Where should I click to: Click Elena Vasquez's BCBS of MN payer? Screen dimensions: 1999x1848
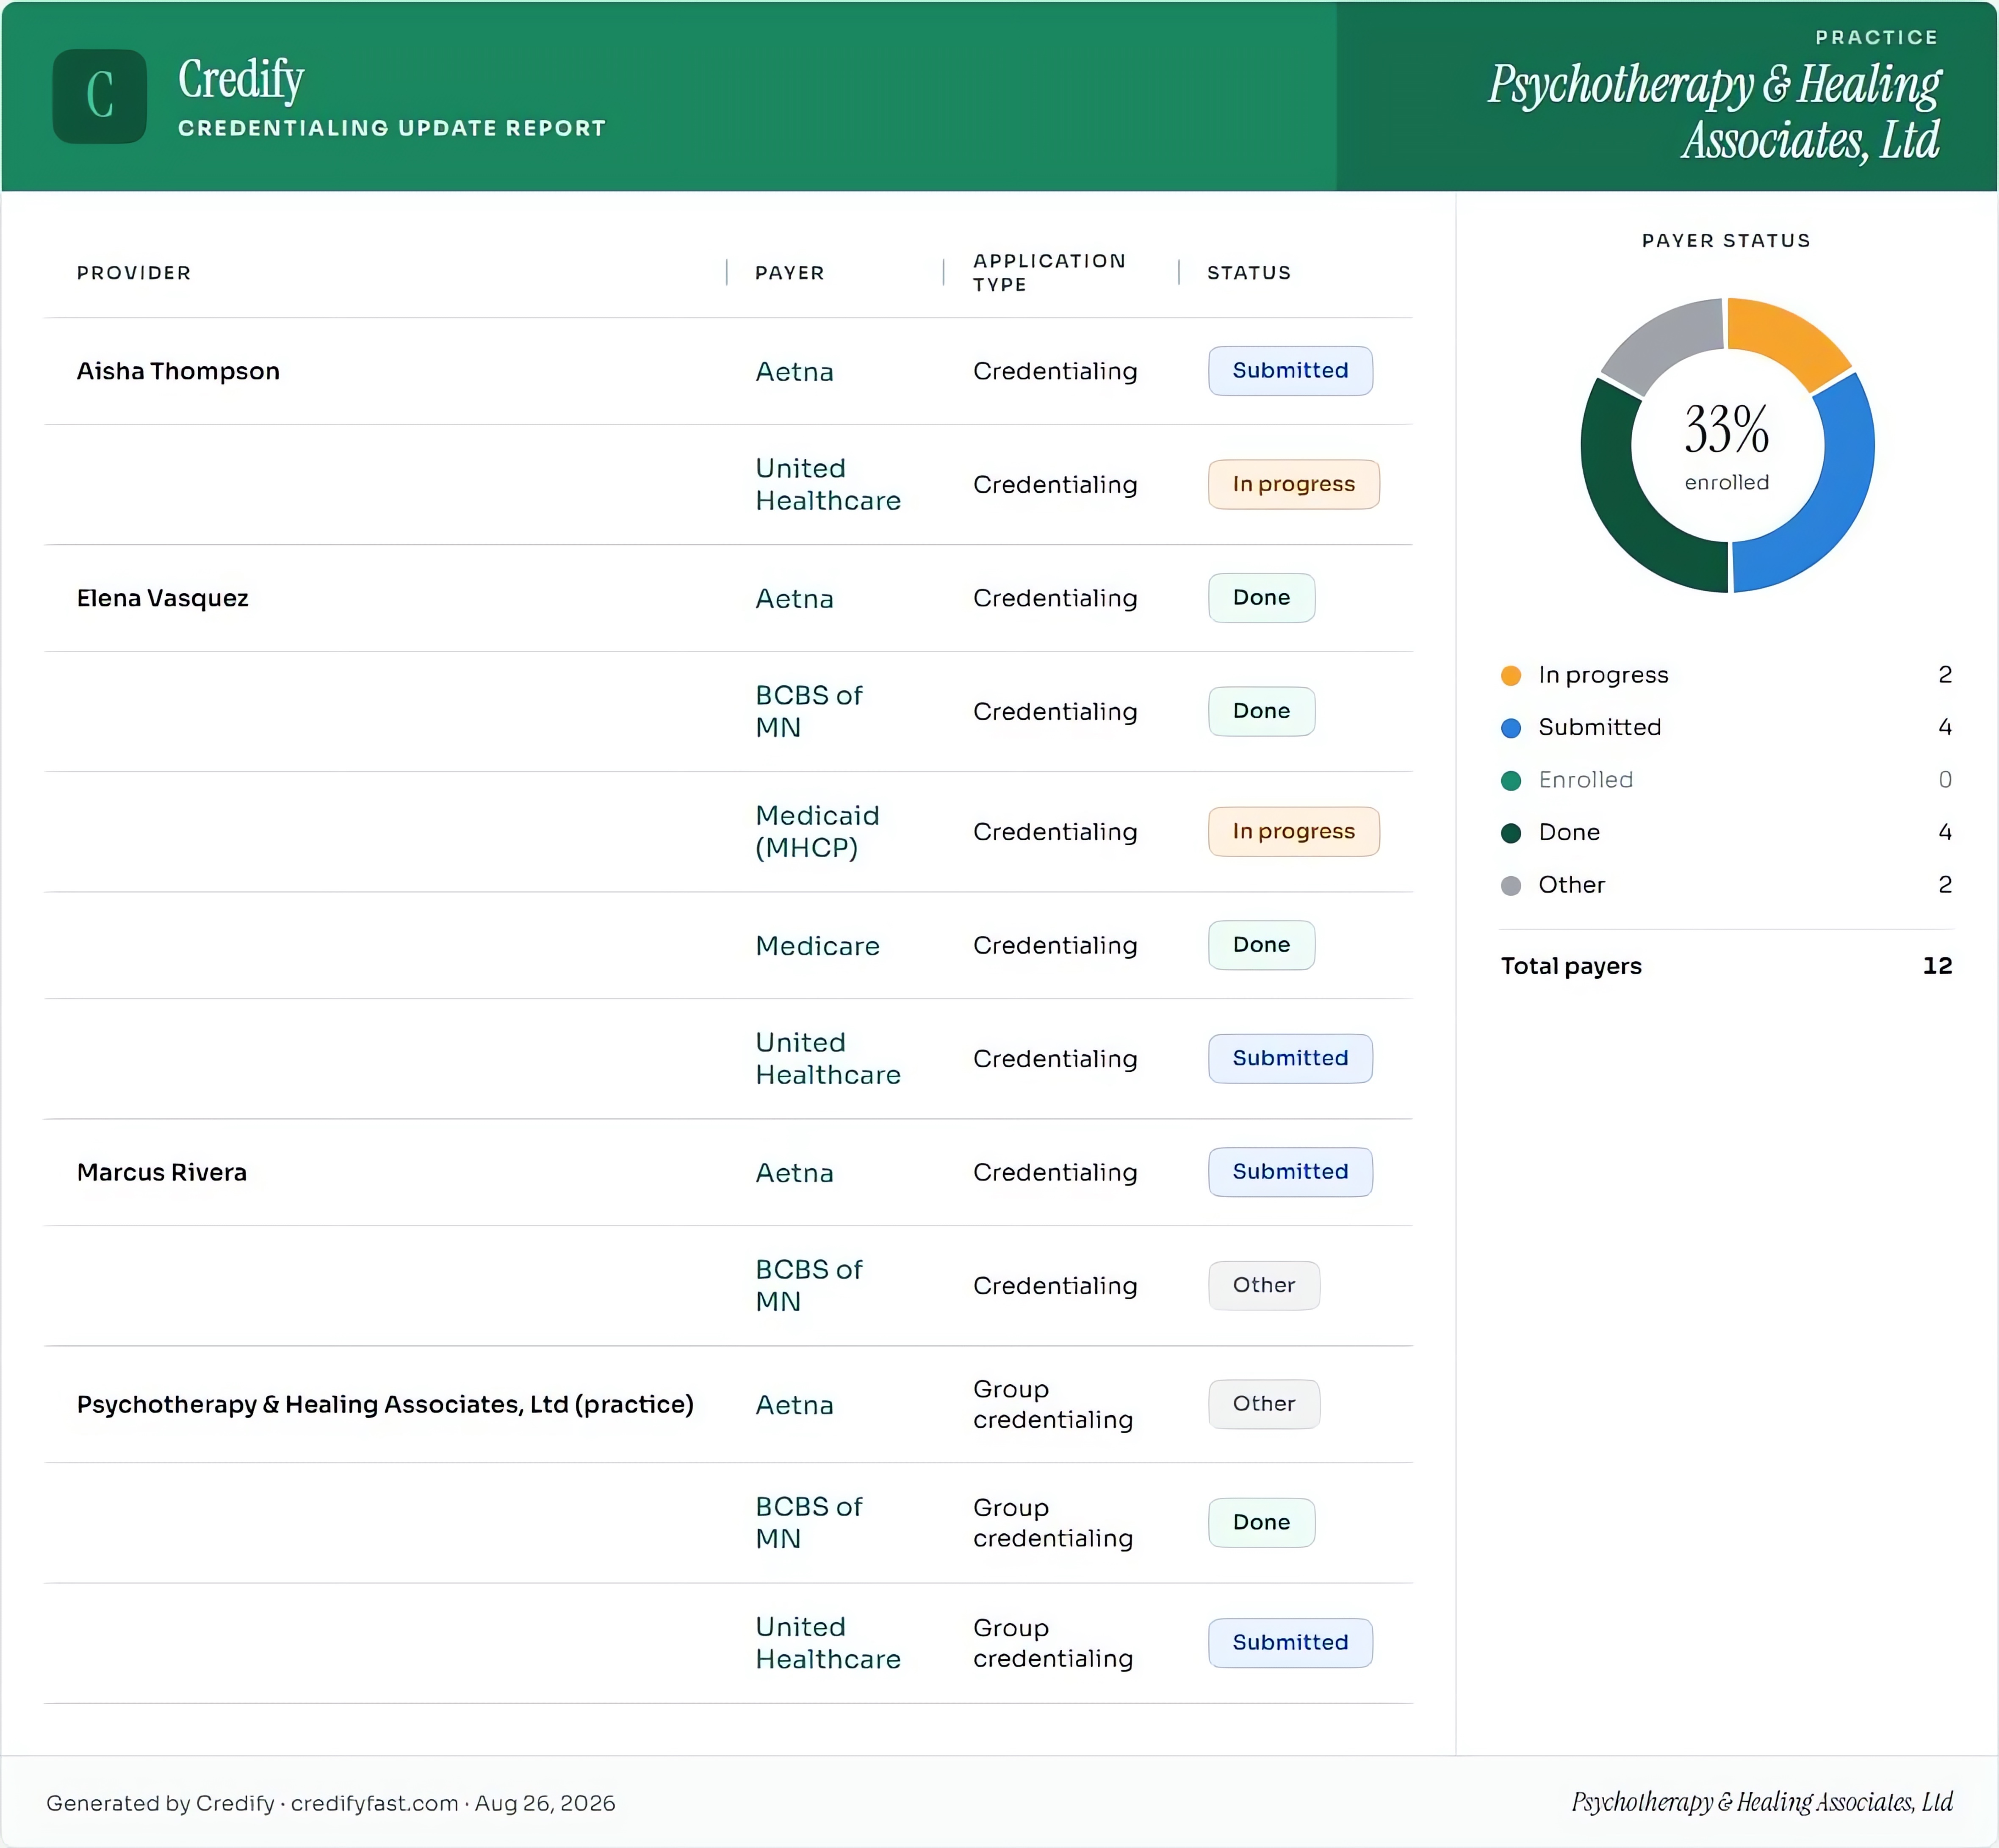point(808,712)
